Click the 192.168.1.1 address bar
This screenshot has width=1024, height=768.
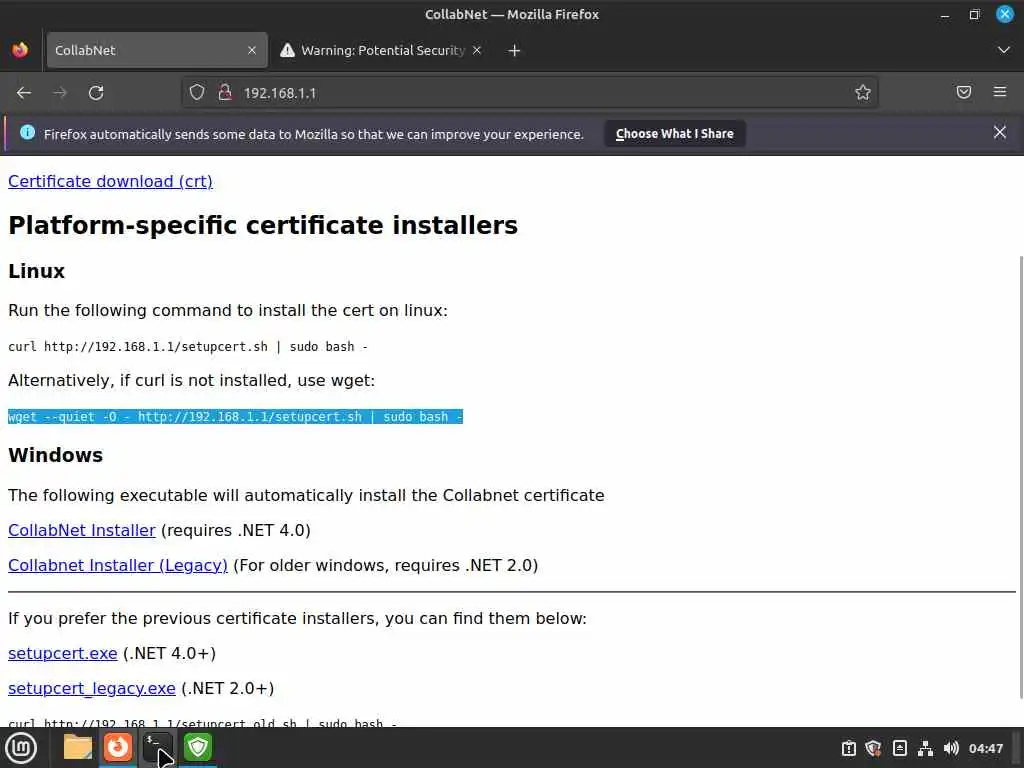tap(529, 93)
